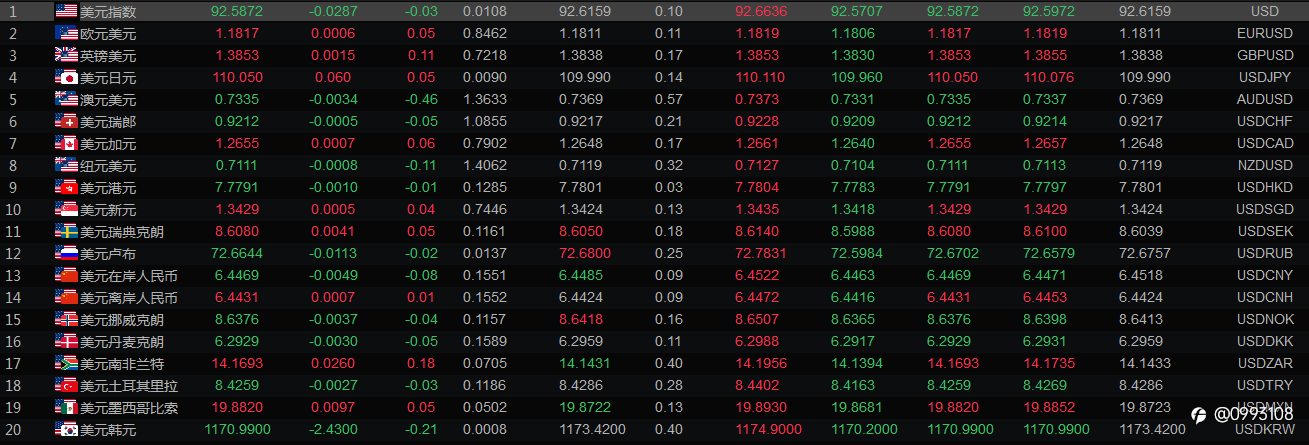Click the latest price 92.5872
This screenshot has height=445, width=1309.
[237, 12]
